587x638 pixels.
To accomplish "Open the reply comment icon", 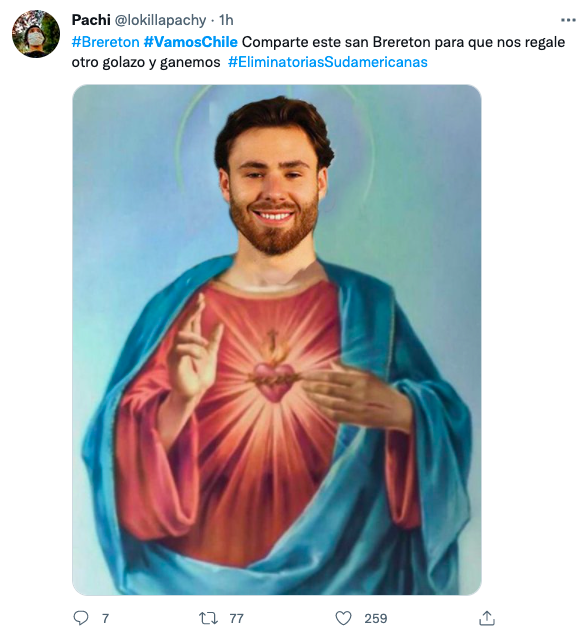I will 81,618.
